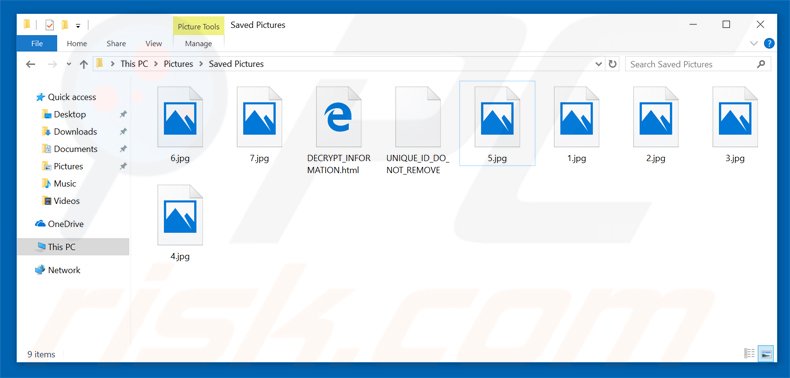Refresh the Saved Pictures folder

click(x=613, y=64)
